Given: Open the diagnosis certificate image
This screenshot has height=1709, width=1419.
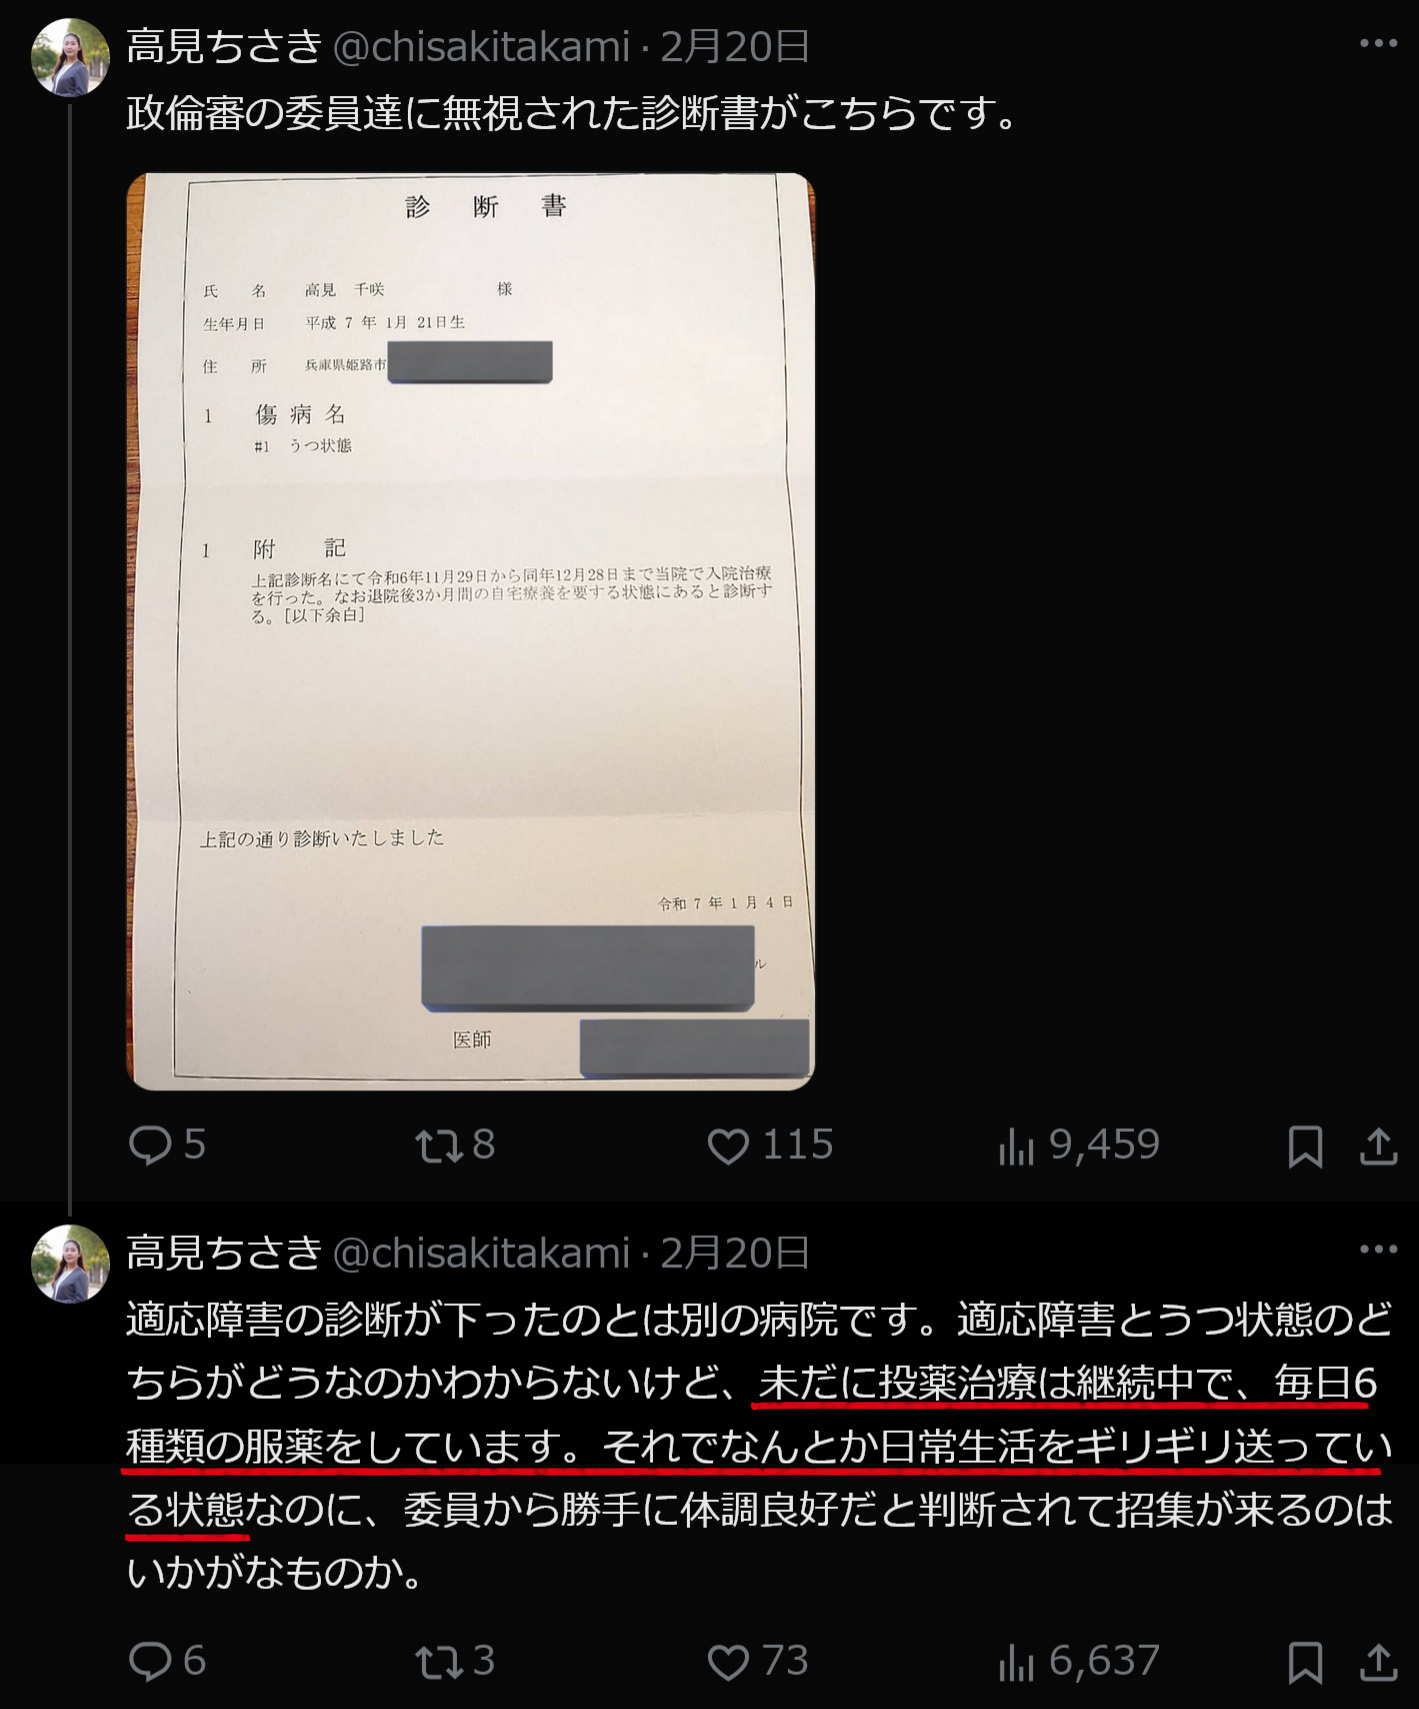Looking at the screenshot, I should click(x=471, y=631).
